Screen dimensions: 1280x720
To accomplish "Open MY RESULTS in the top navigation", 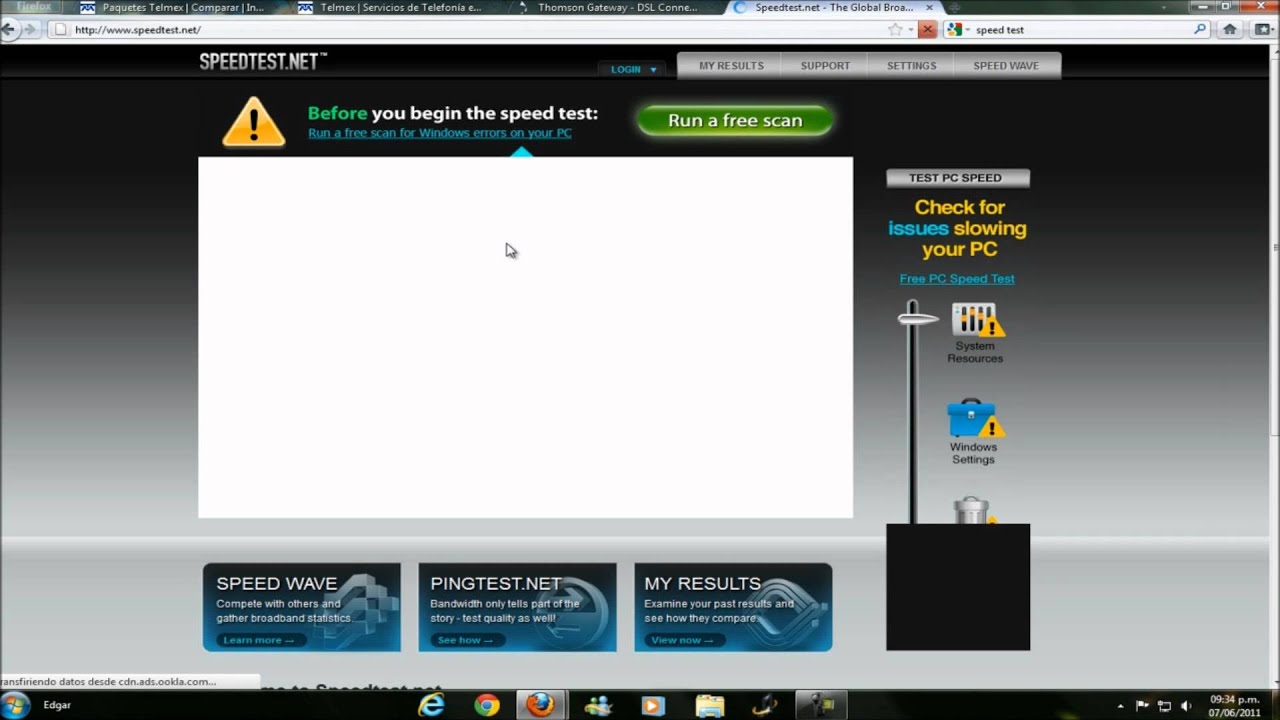I will [x=731, y=66].
